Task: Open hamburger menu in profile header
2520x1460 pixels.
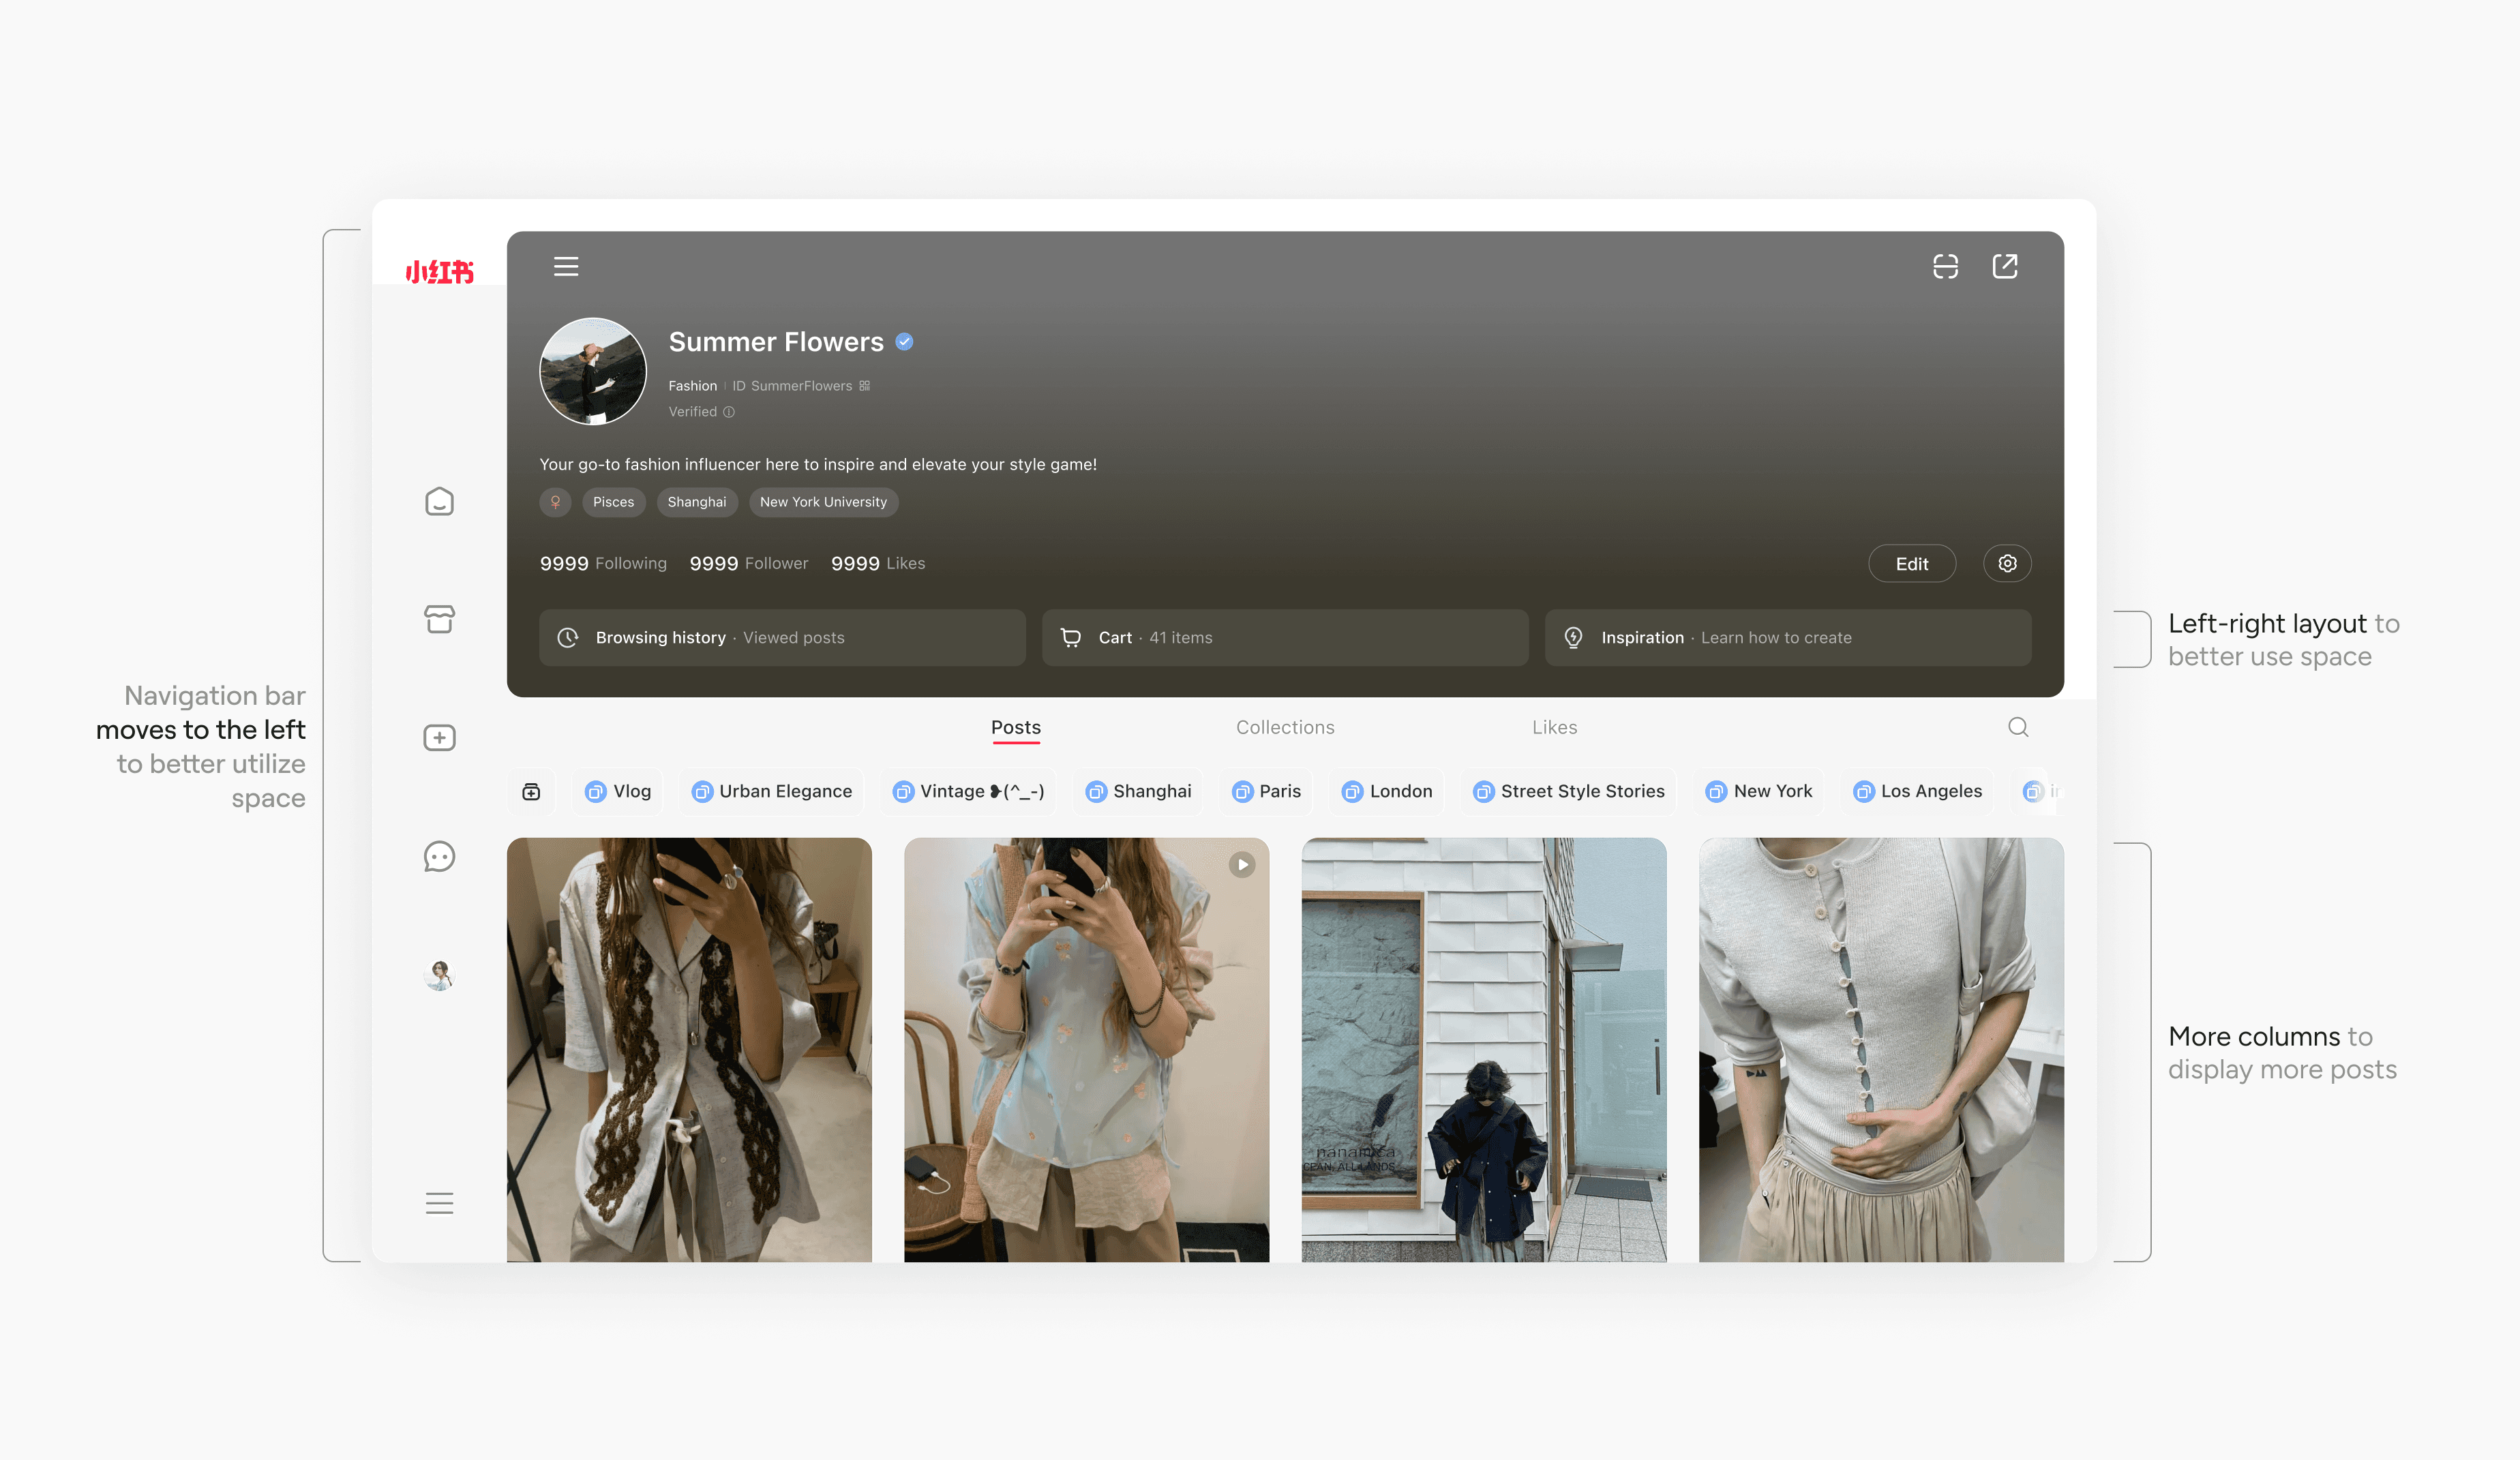Action: pos(566,266)
